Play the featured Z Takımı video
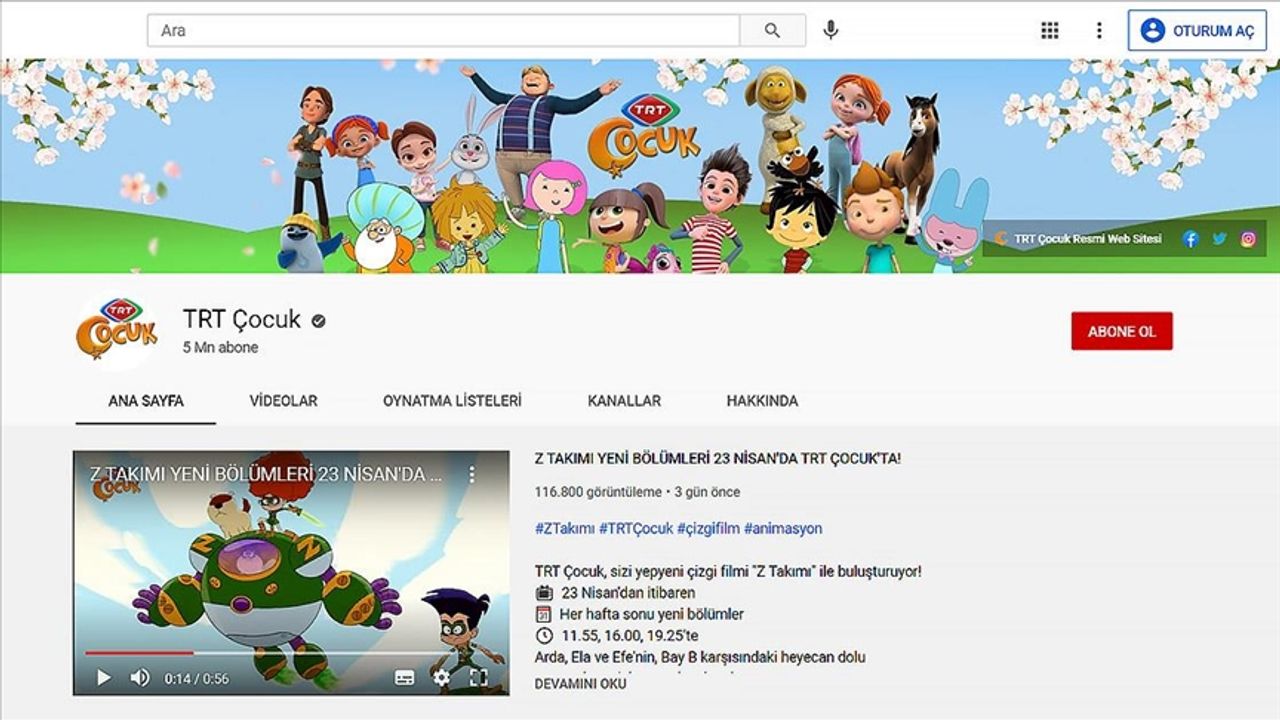1280x720 pixels. (103, 678)
